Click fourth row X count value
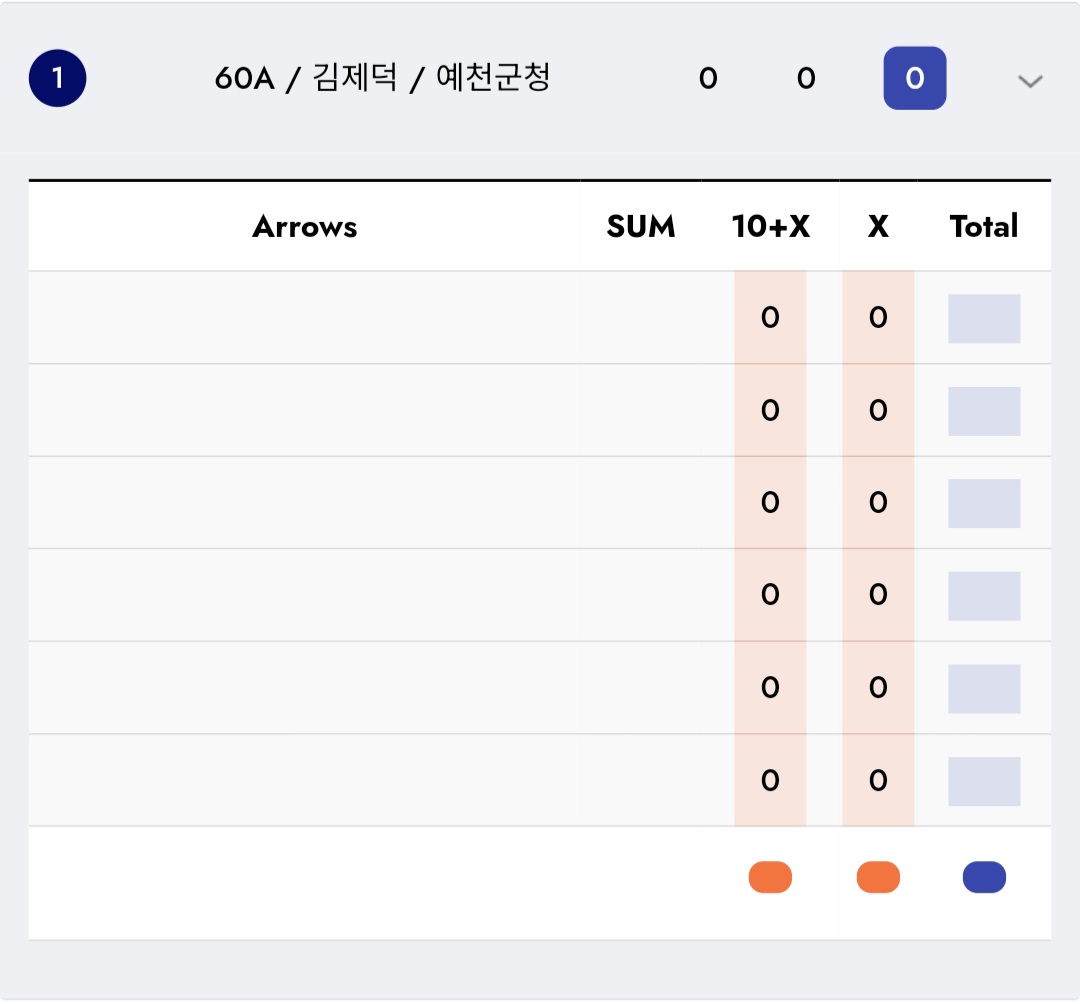Viewport: 1080px width, 1004px height. click(x=878, y=596)
